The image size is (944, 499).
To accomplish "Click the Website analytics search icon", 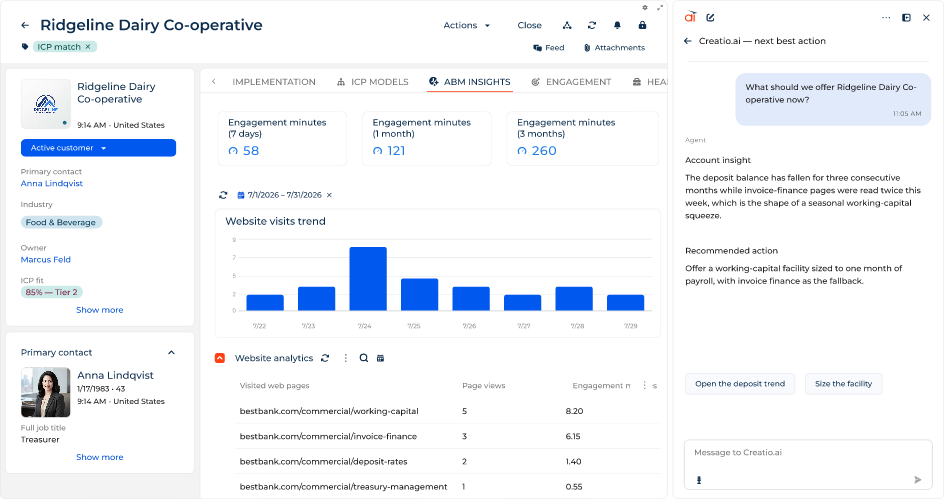I will point(364,358).
